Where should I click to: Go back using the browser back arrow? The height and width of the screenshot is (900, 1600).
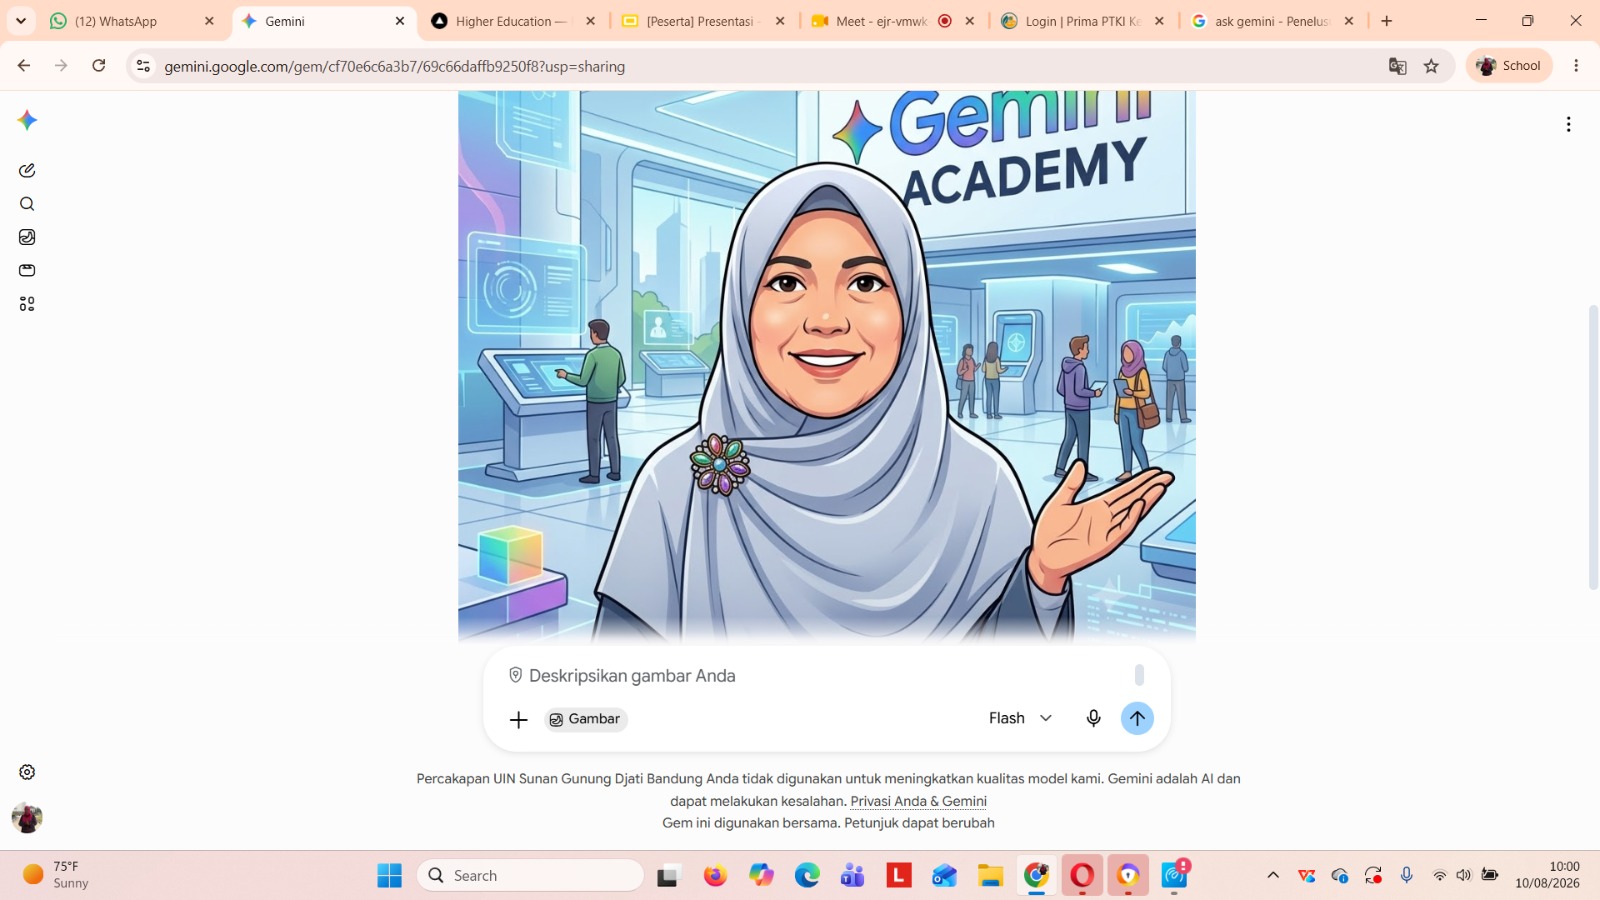(24, 65)
